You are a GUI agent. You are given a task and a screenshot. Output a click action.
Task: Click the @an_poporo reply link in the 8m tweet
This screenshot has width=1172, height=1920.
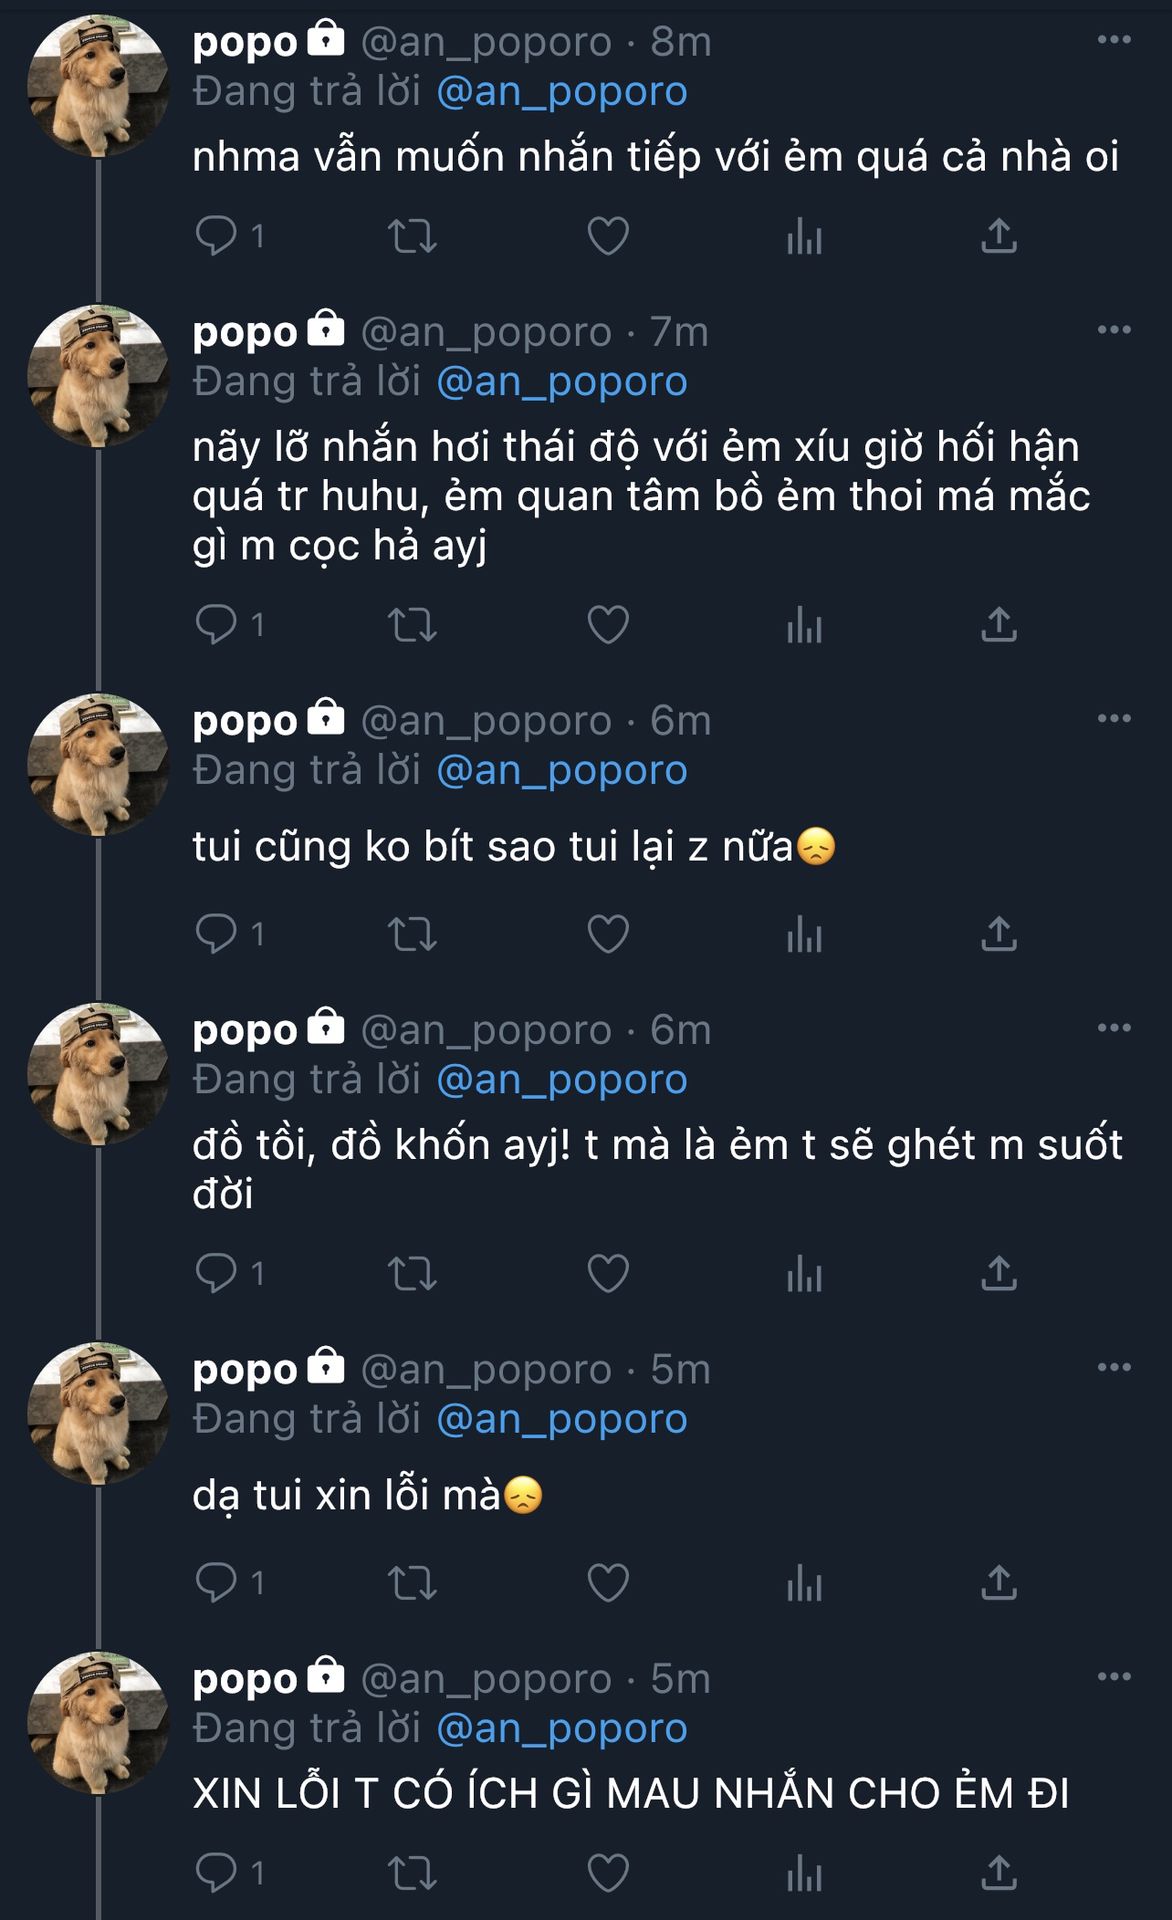coord(562,92)
